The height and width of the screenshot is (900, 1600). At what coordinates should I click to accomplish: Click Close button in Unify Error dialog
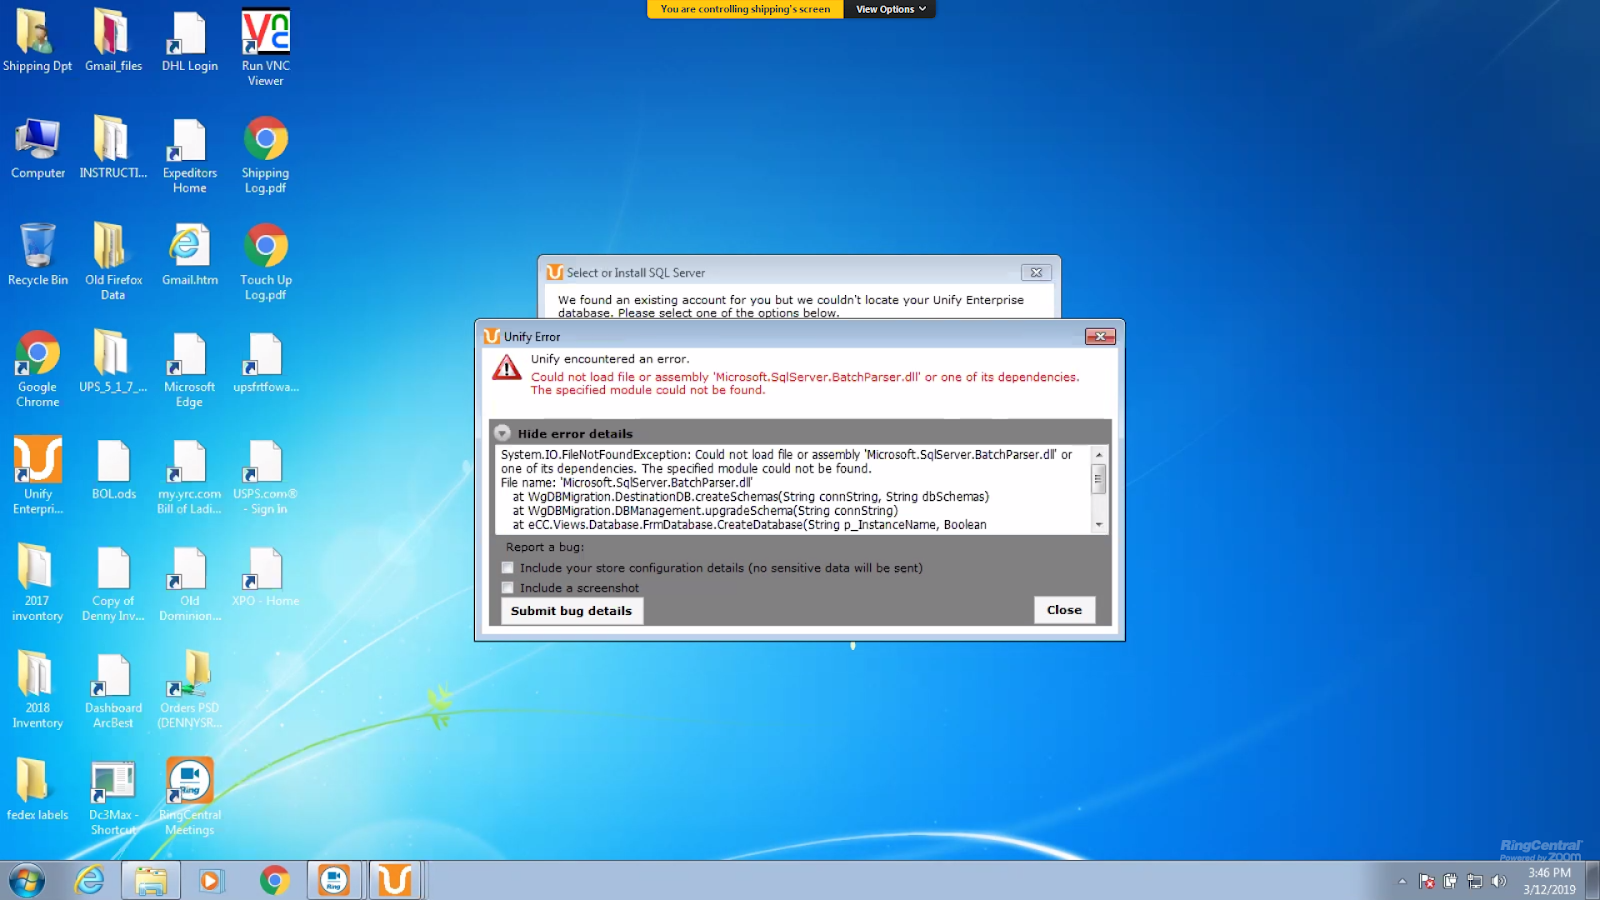click(1064, 610)
